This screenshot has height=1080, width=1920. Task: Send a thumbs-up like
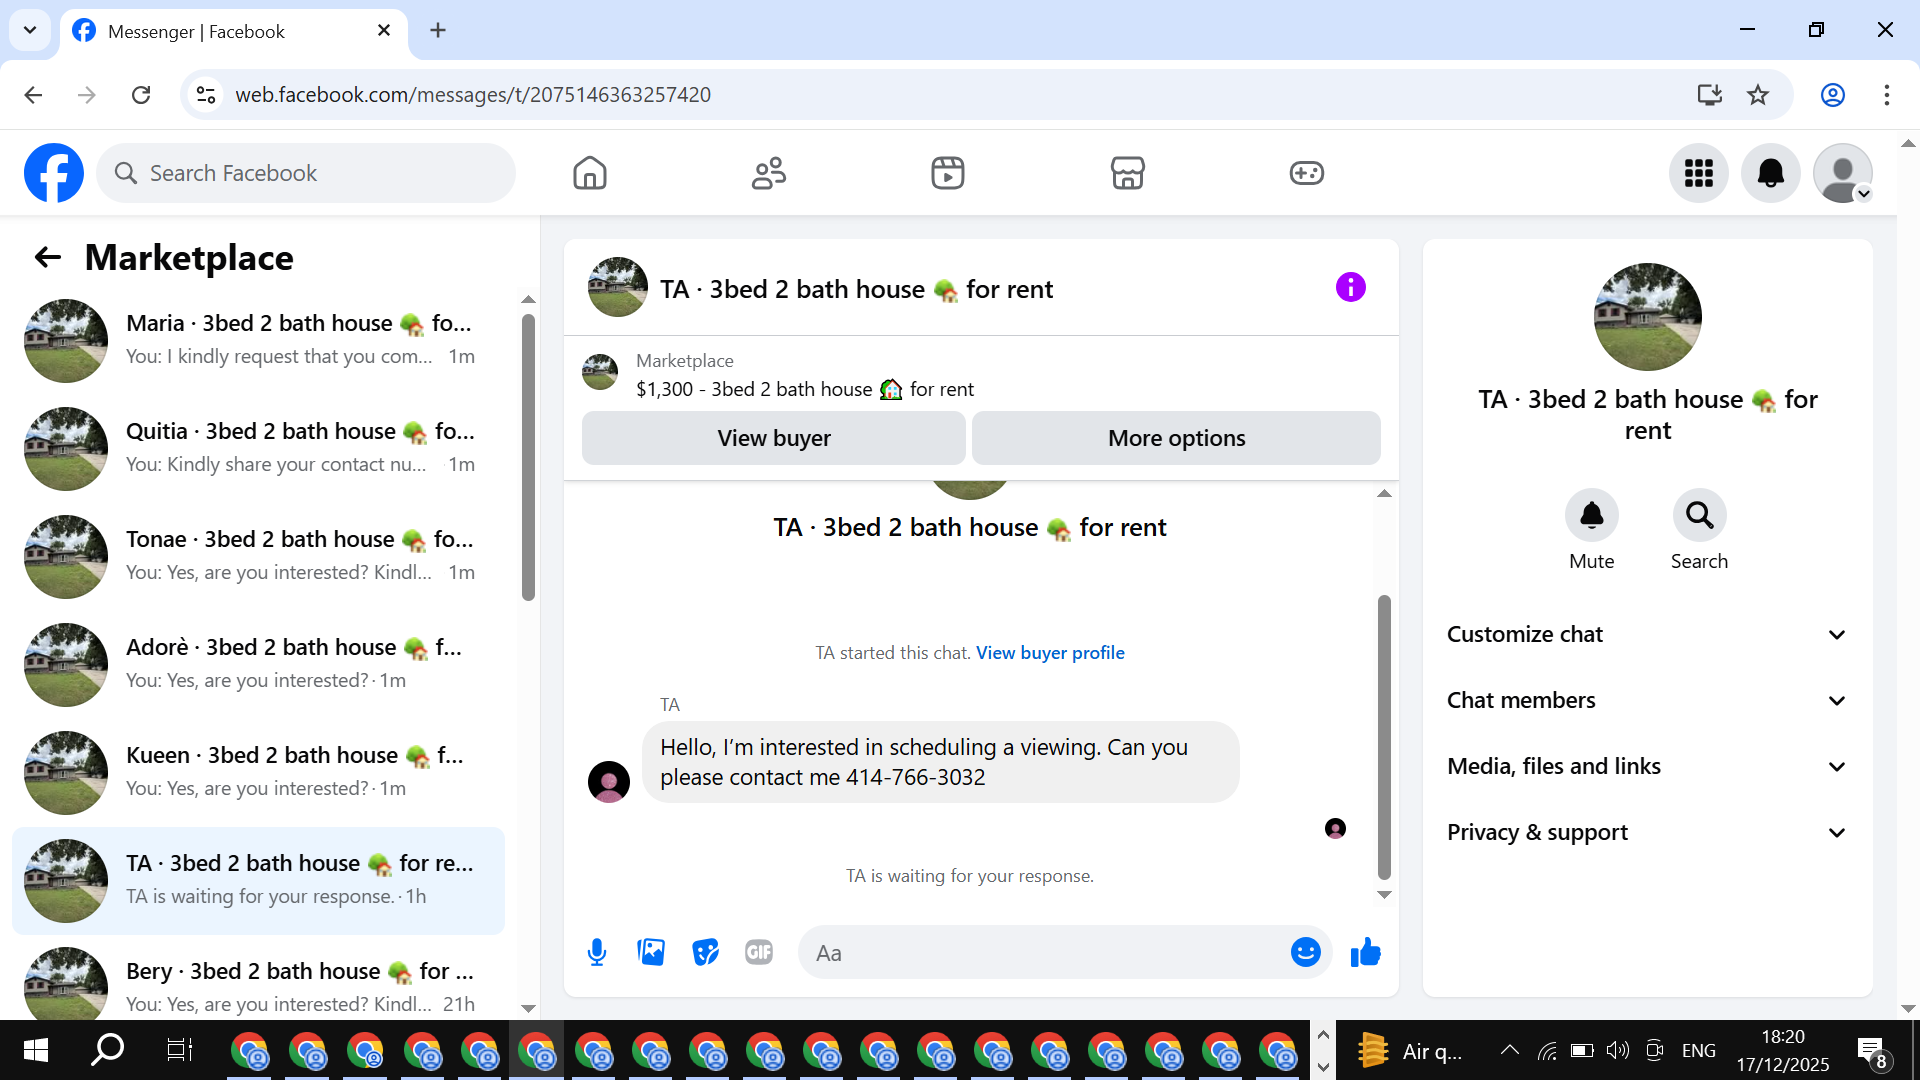coord(1365,952)
